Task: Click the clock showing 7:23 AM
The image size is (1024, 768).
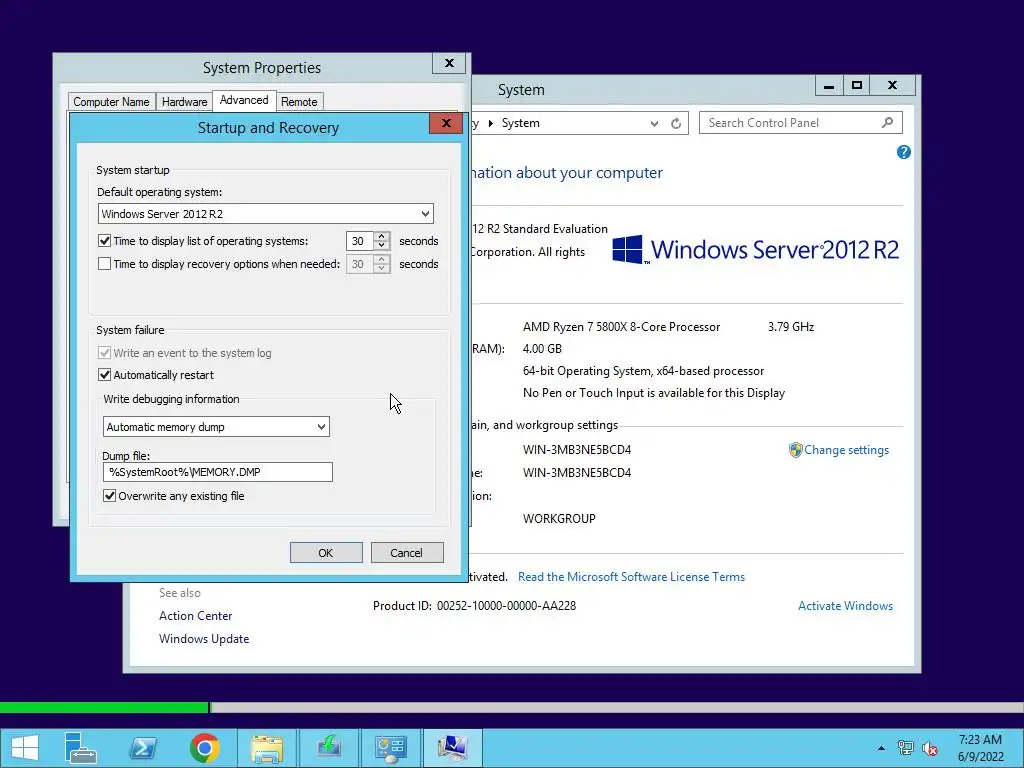Action: tap(980, 740)
